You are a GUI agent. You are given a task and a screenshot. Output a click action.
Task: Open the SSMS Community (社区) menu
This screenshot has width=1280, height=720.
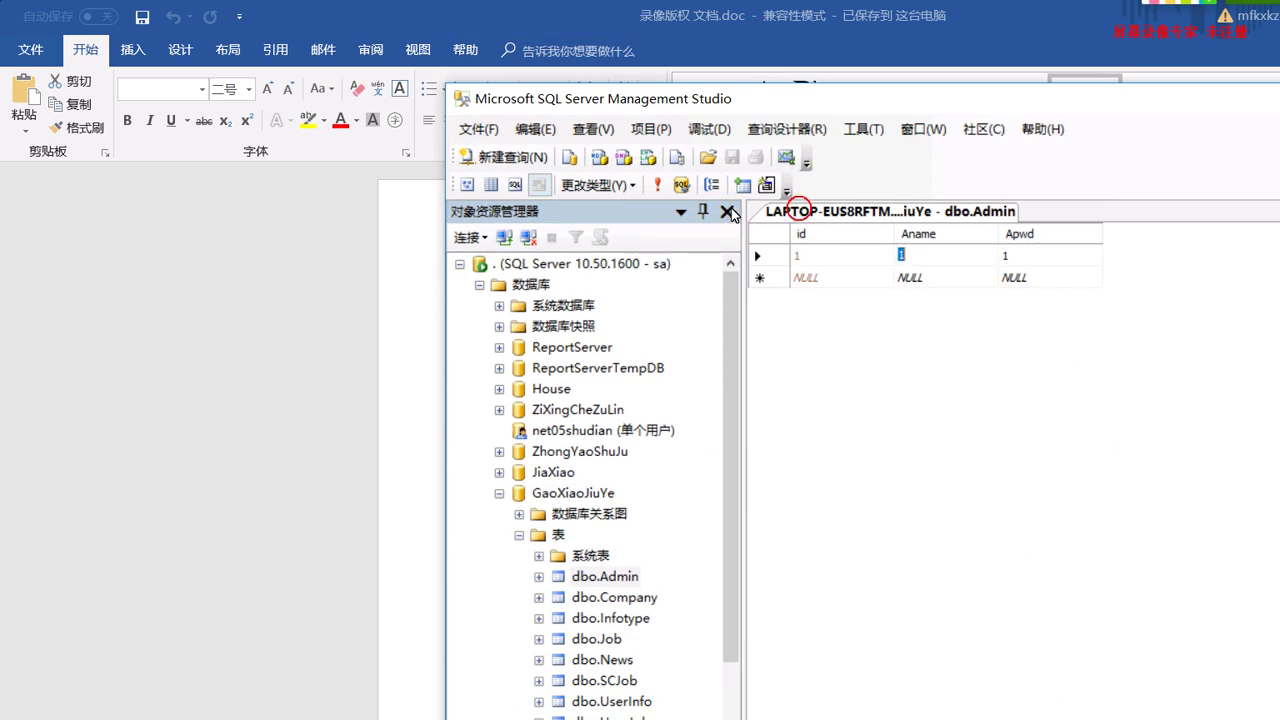pyautogui.click(x=984, y=129)
